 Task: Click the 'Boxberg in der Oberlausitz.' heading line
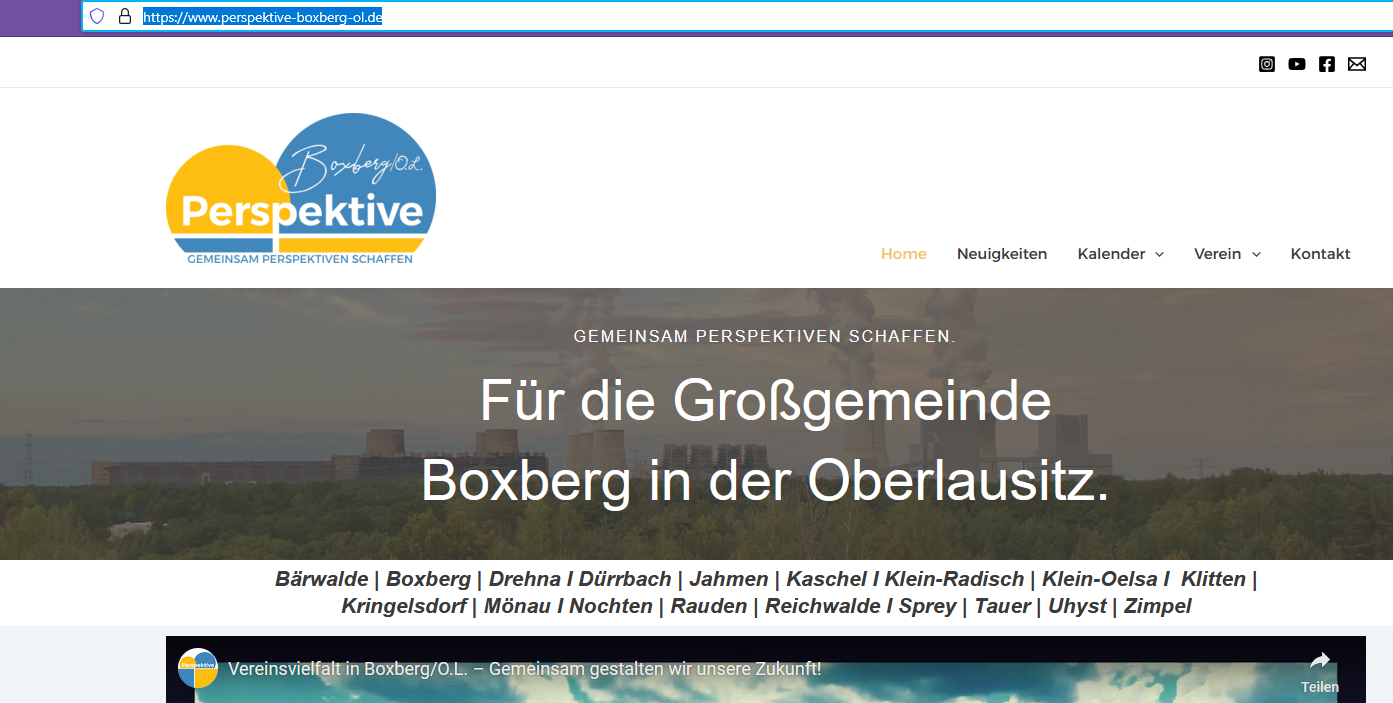(x=765, y=481)
